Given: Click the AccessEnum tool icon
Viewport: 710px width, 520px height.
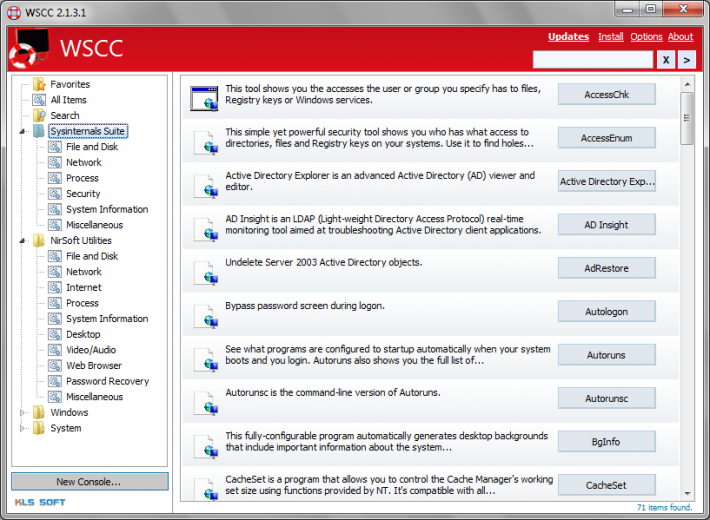Looking at the screenshot, I should click(206, 142).
